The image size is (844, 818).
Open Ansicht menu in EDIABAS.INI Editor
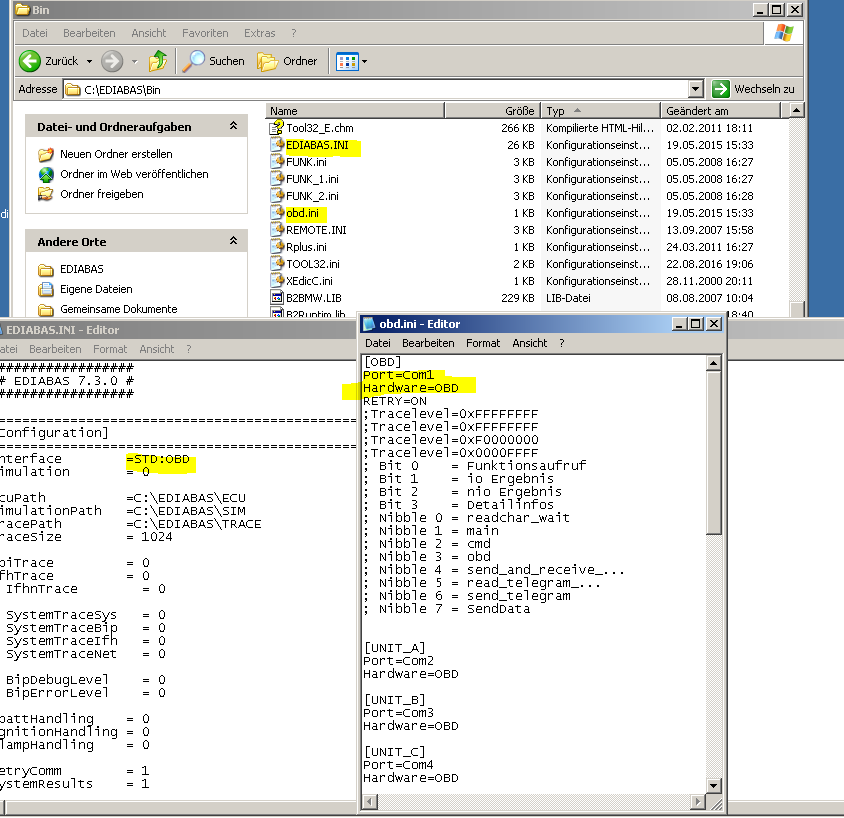click(x=157, y=349)
